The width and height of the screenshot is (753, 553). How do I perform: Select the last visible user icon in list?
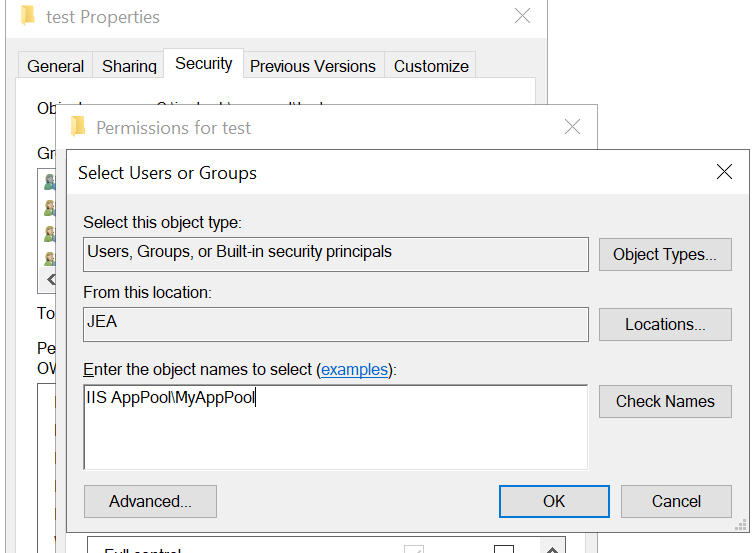pos(48,257)
